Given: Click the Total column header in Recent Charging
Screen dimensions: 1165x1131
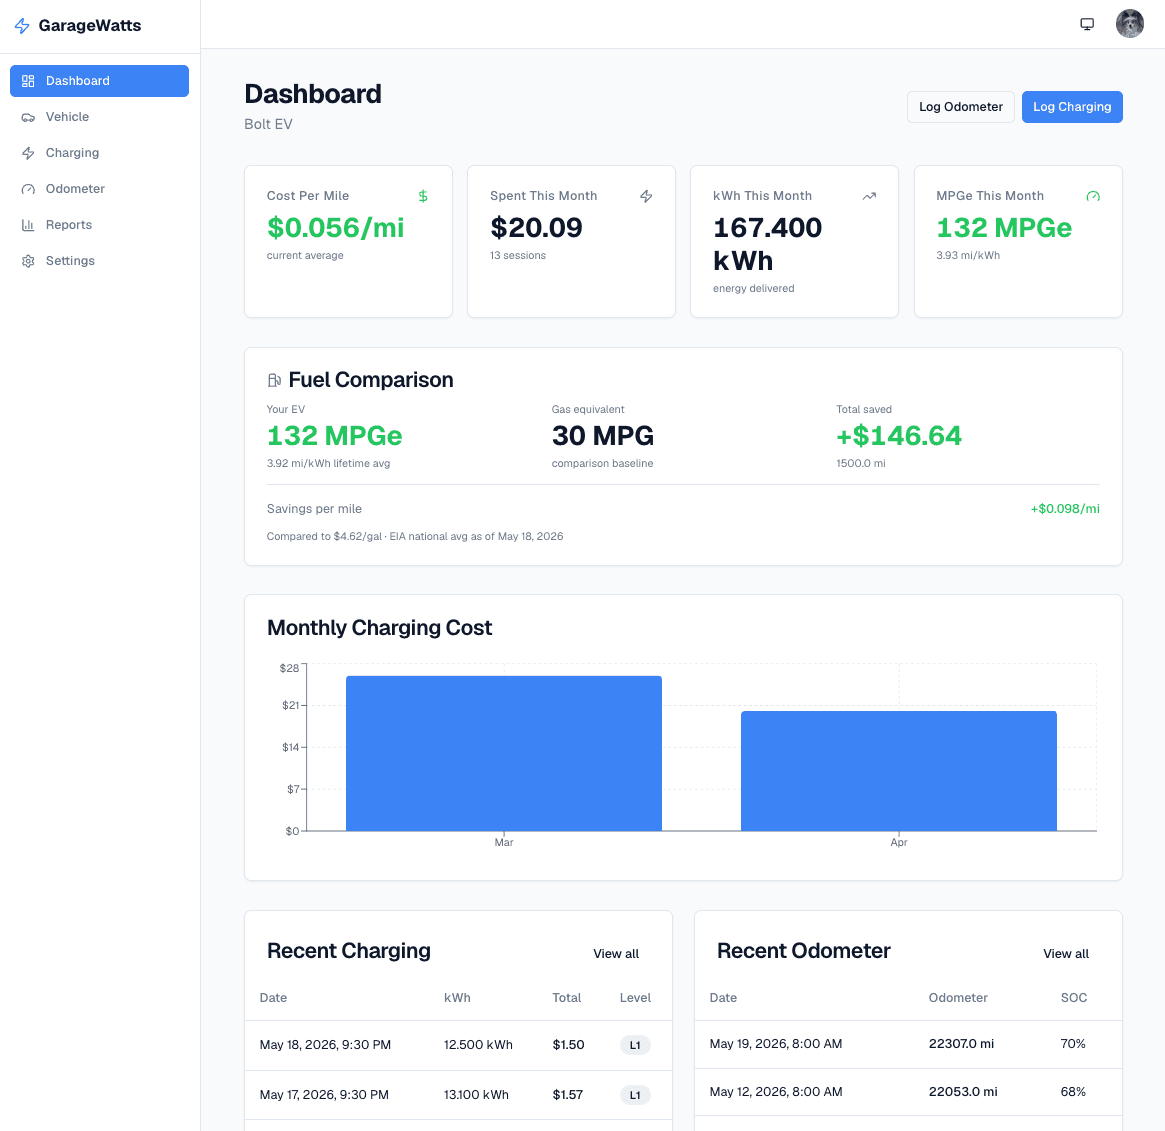Looking at the screenshot, I should pos(566,998).
